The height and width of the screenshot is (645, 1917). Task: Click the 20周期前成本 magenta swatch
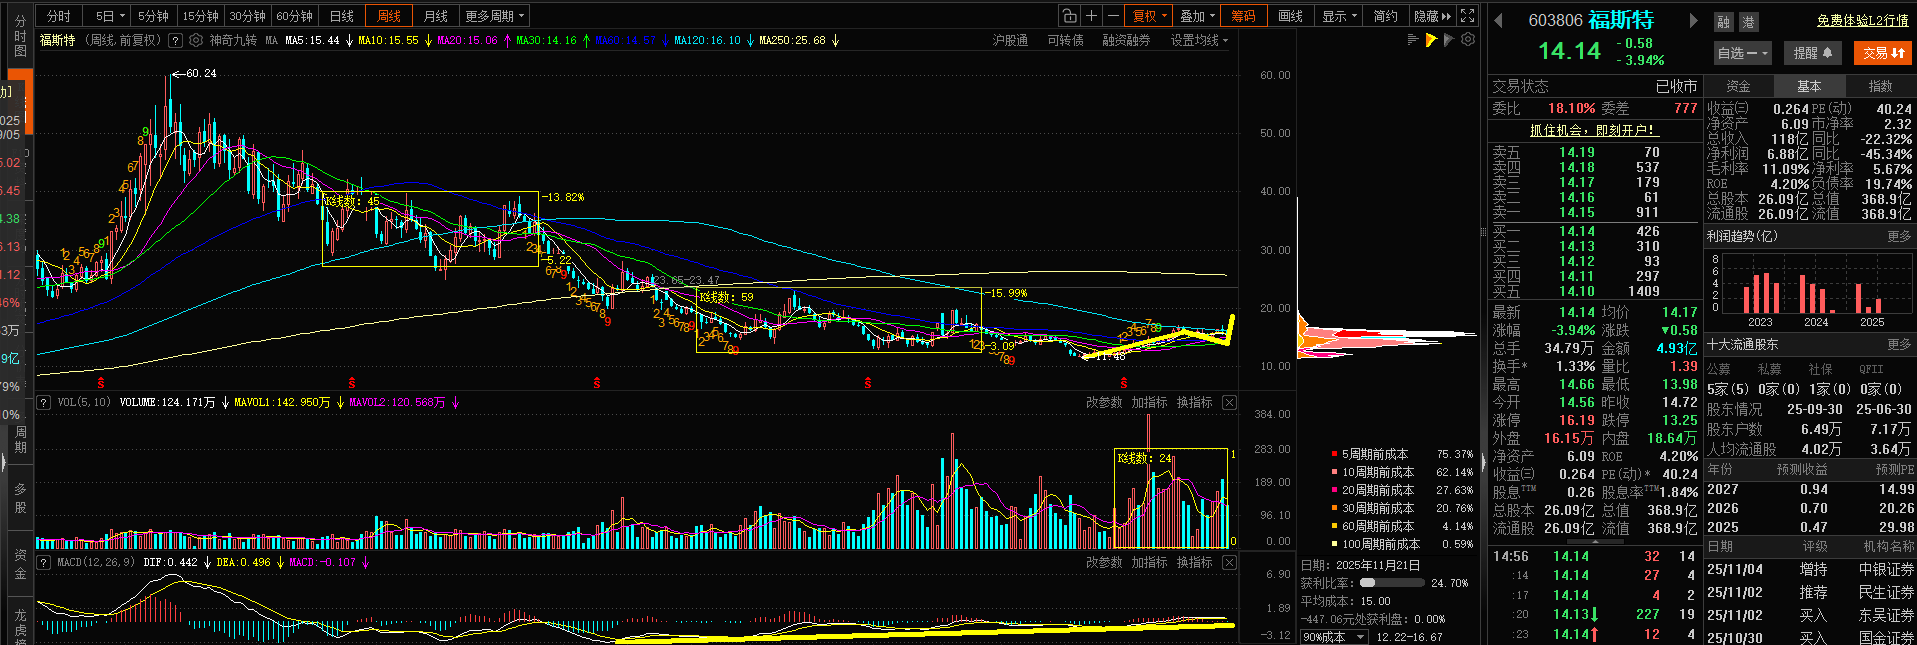1334,490
